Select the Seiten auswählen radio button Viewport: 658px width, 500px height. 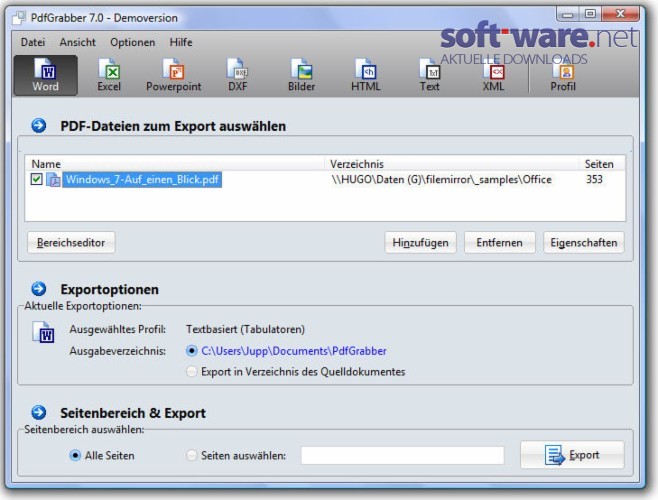coord(191,455)
